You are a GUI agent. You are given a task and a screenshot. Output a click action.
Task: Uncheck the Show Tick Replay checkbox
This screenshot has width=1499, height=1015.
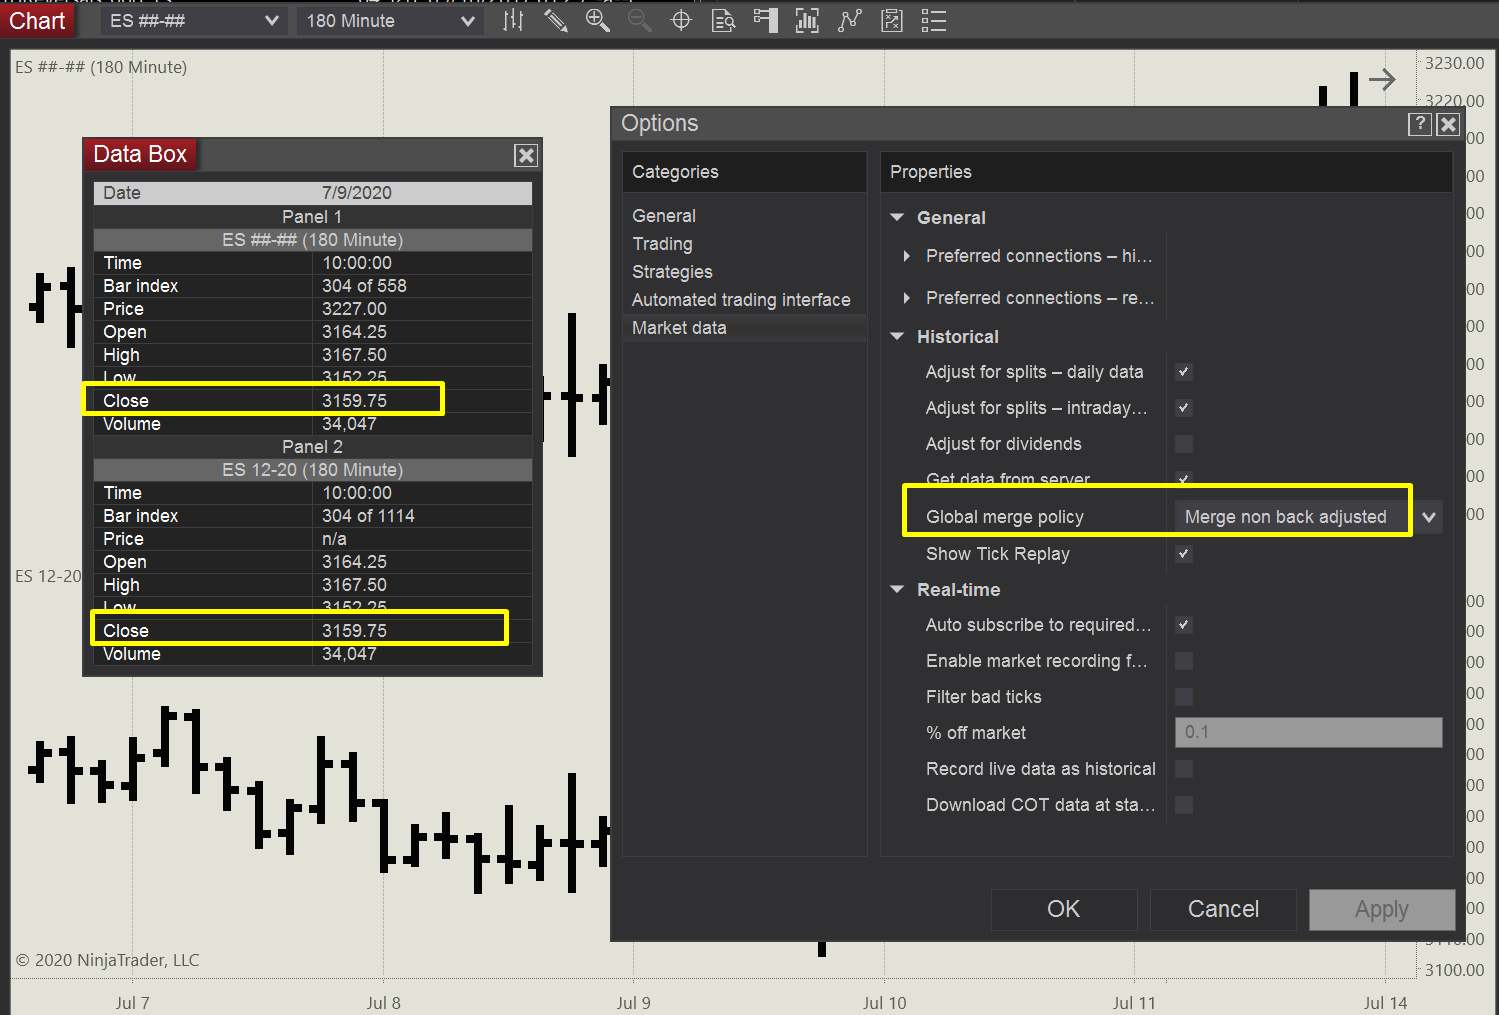1184,554
